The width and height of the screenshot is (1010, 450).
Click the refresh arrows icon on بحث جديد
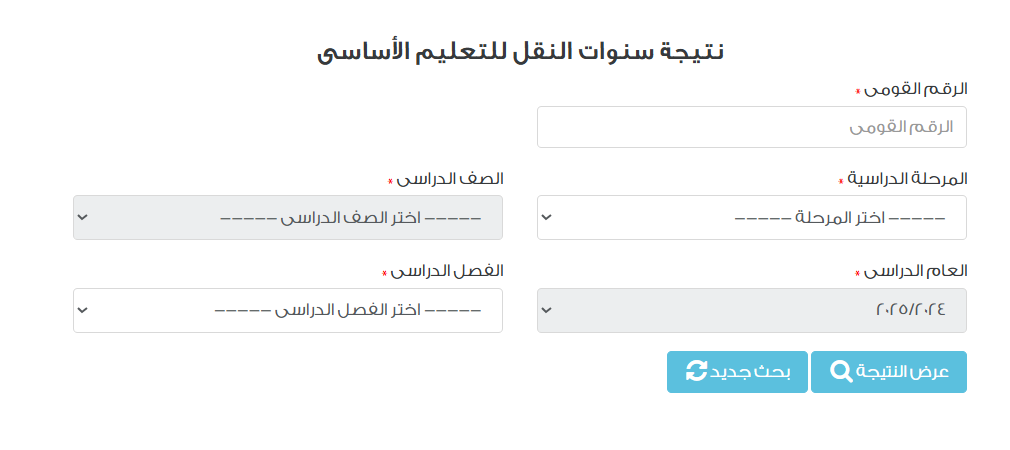696,372
